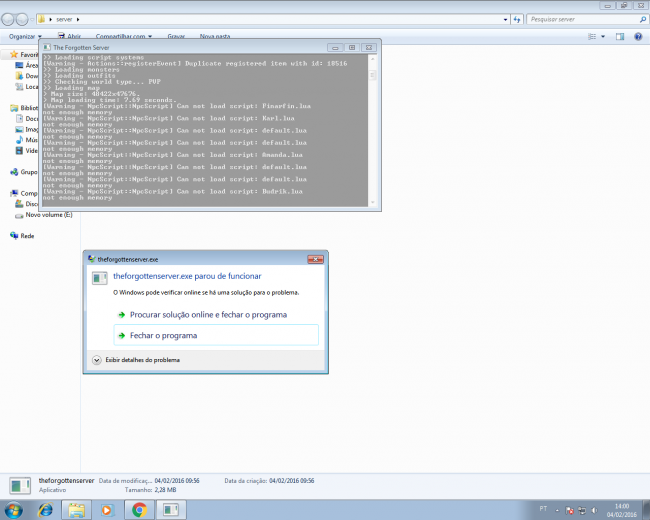
Task: Select Músicas library
Action: [x=27, y=140]
